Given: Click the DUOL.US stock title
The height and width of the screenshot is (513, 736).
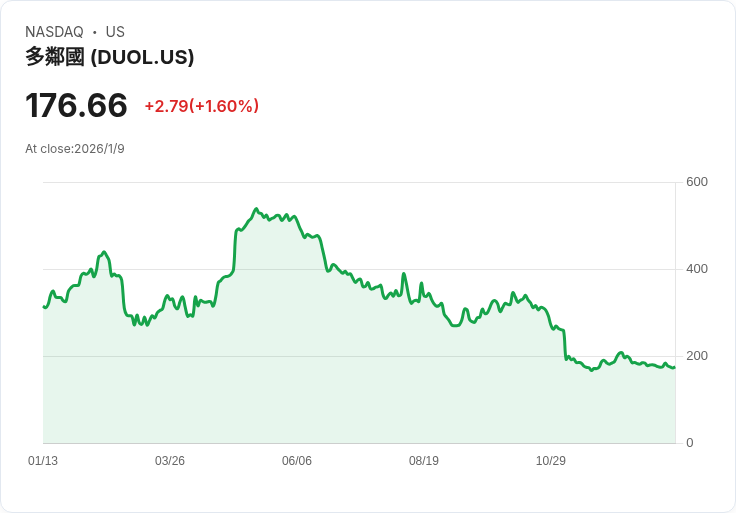Looking at the screenshot, I should [109, 57].
